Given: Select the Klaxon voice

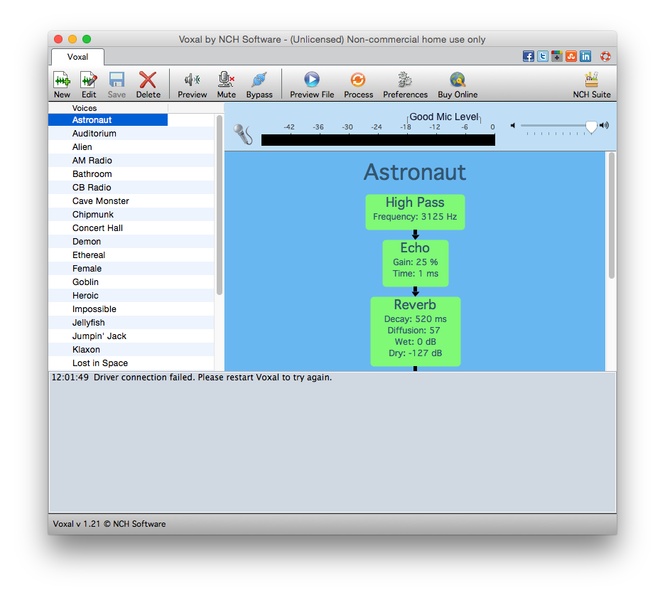Looking at the screenshot, I should [x=131, y=350].
